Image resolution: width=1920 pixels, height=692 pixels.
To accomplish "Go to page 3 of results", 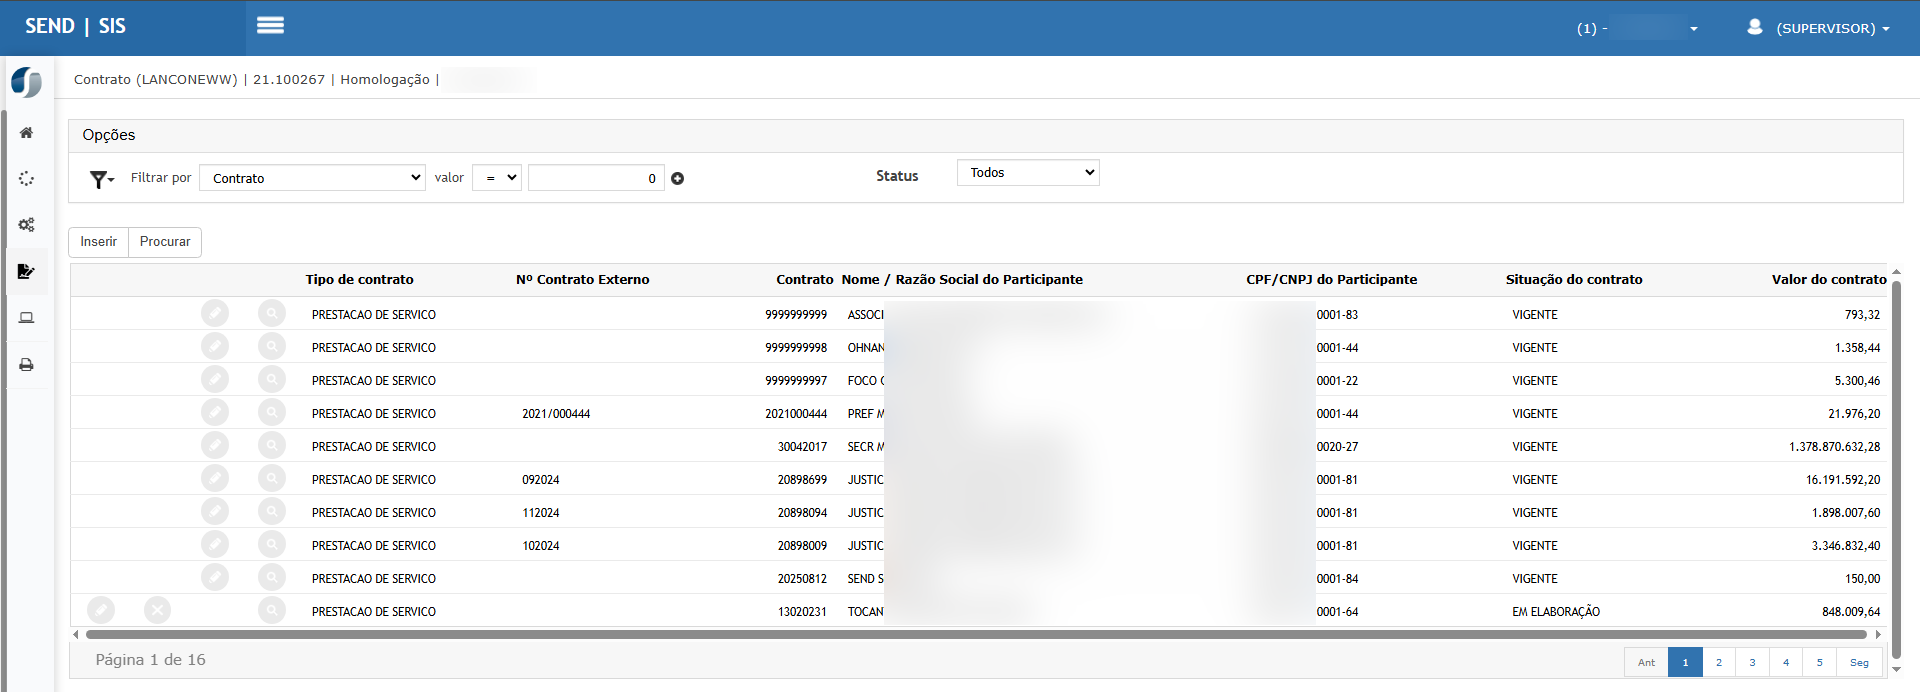I will pyautogui.click(x=1752, y=662).
